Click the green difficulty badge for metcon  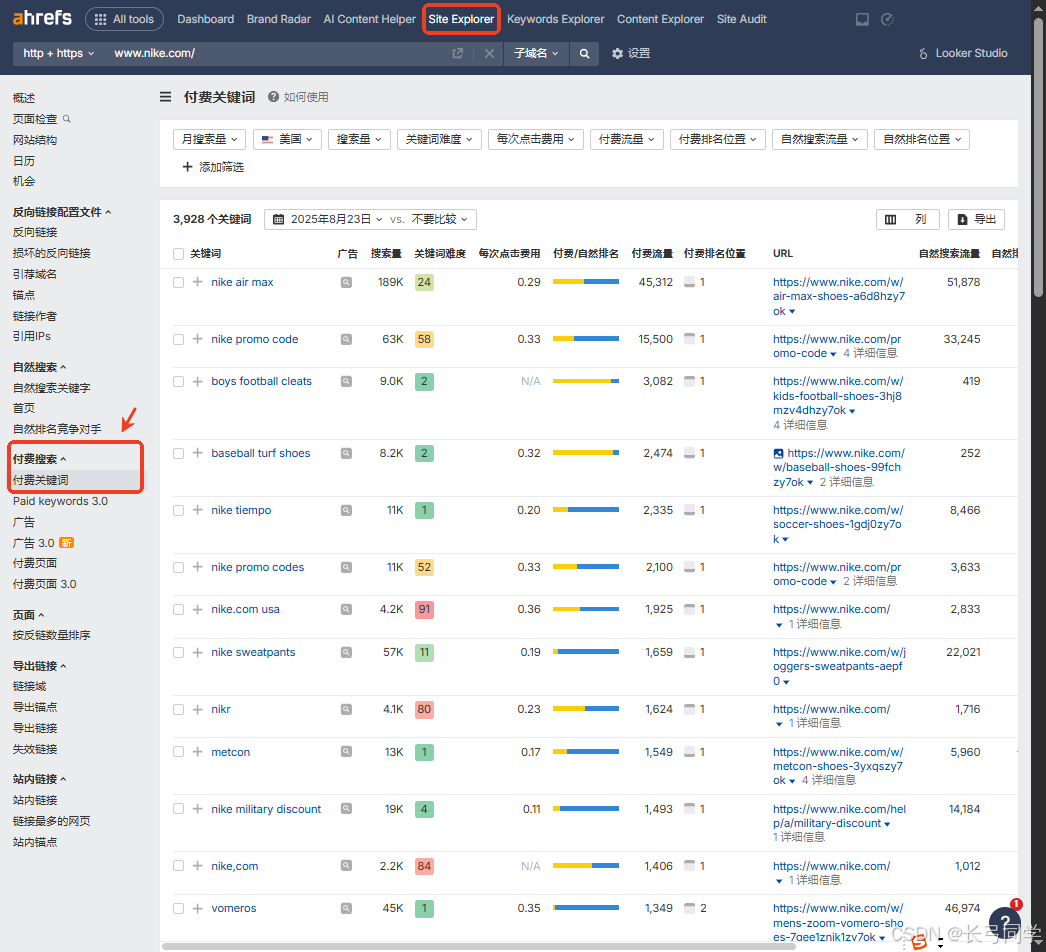[x=424, y=753]
